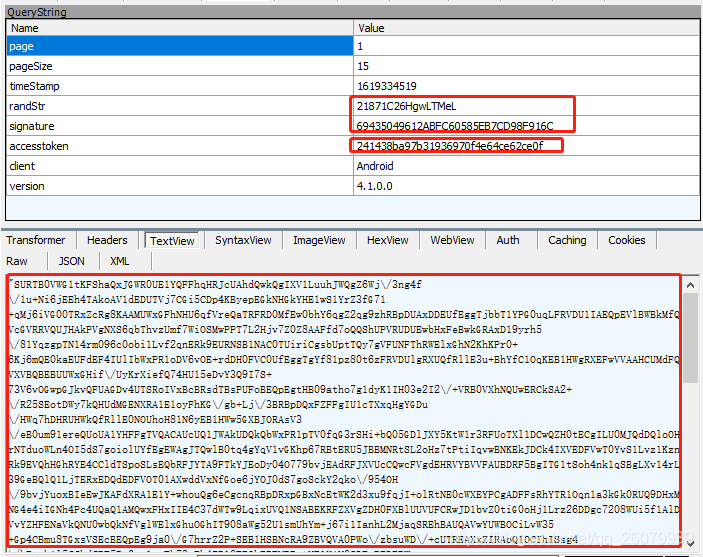
Task: Click the QueryString section header
Action: (x=353, y=12)
